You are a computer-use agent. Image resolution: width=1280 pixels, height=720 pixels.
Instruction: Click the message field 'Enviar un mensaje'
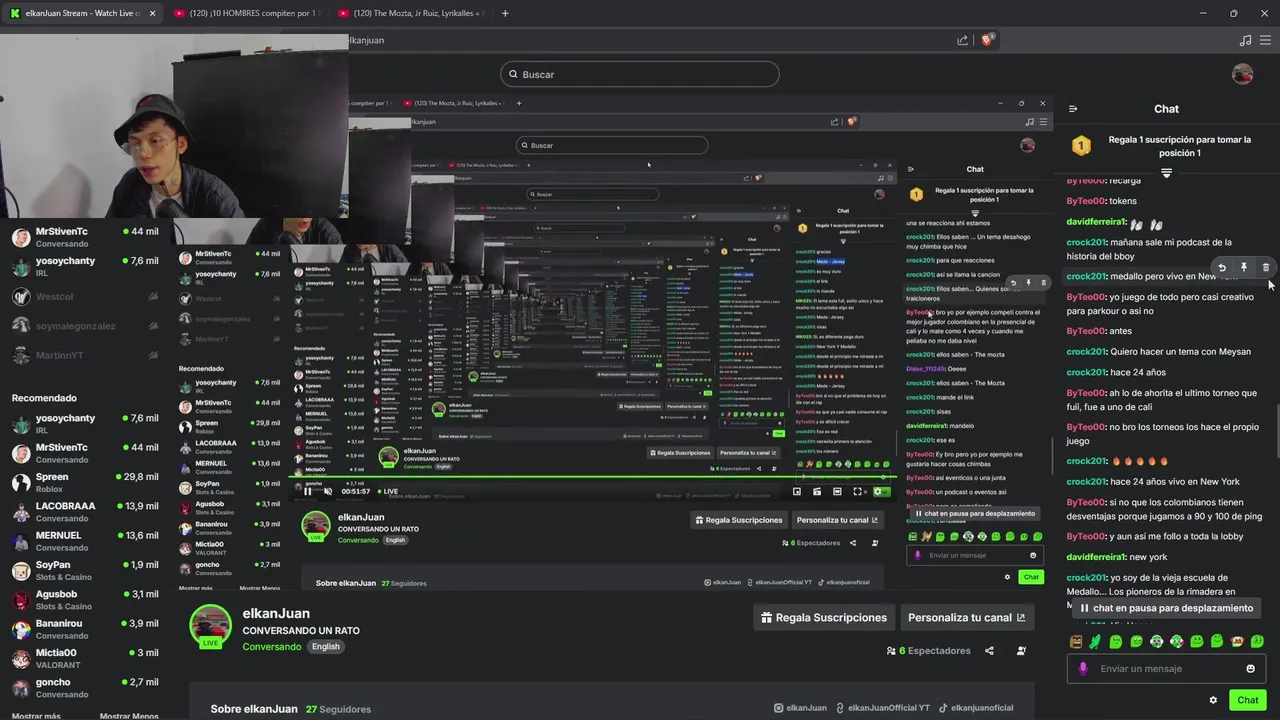pyautogui.click(x=1166, y=669)
